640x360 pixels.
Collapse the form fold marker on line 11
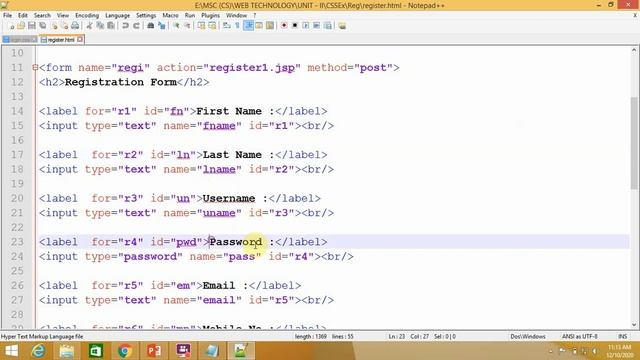click(x=35, y=68)
